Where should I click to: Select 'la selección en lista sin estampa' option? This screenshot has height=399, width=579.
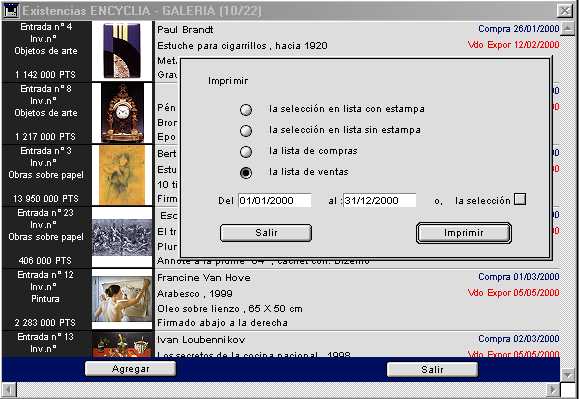(x=246, y=131)
